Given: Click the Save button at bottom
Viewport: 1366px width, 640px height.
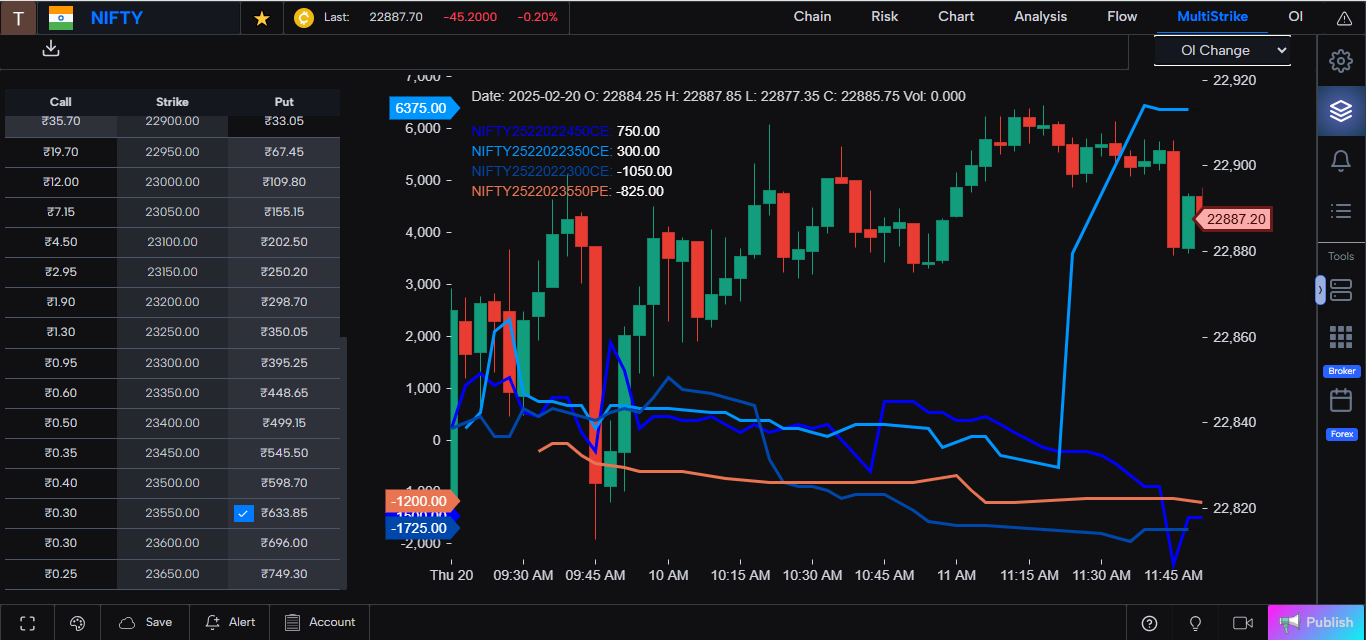Looking at the screenshot, I should 146,622.
